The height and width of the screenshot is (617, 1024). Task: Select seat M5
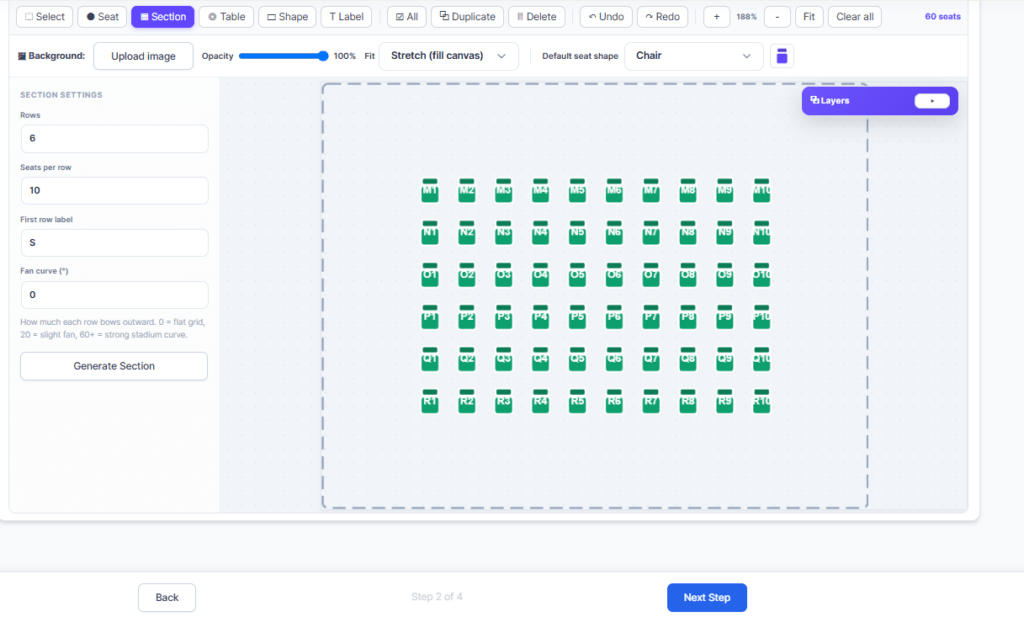[577, 191]
